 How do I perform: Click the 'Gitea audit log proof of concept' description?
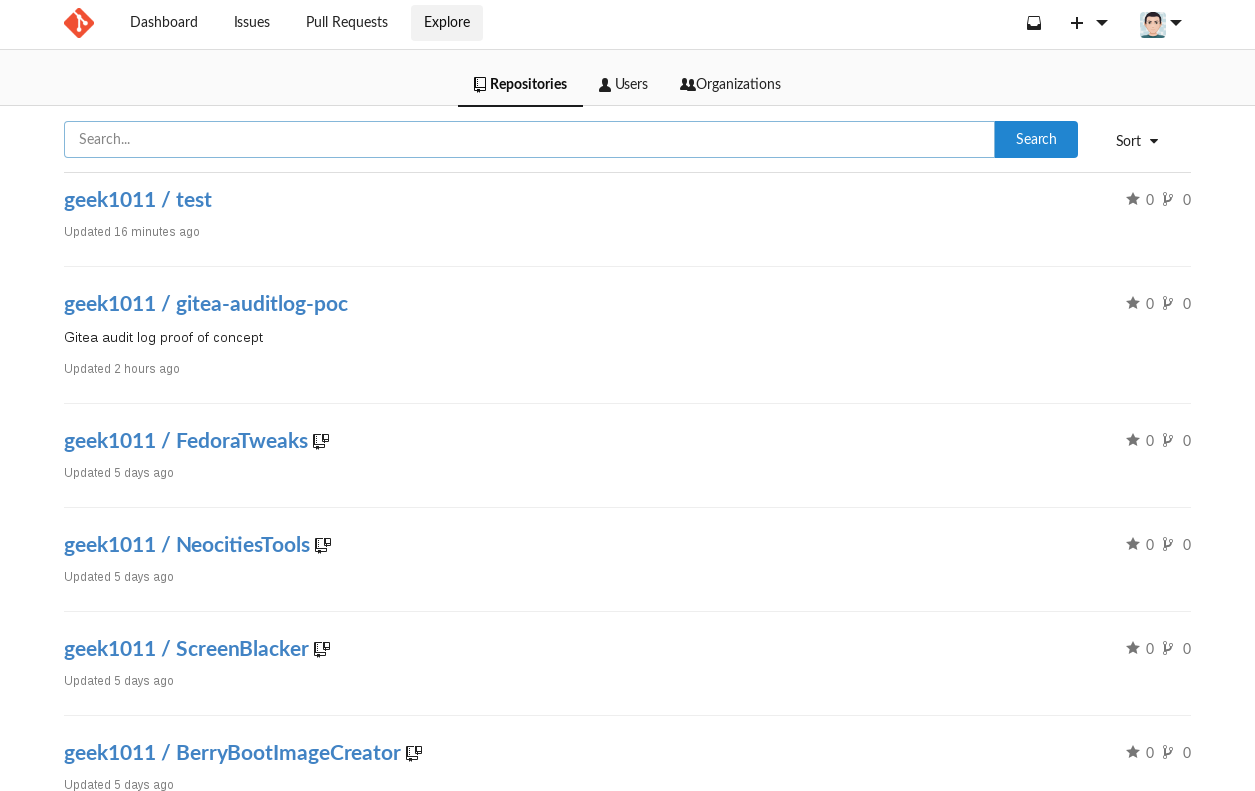tap(163, 337)
